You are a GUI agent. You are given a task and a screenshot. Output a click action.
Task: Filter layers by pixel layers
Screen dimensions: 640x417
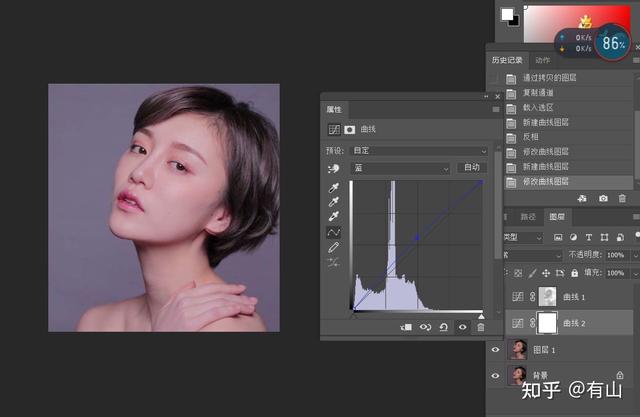coord(558,237)
